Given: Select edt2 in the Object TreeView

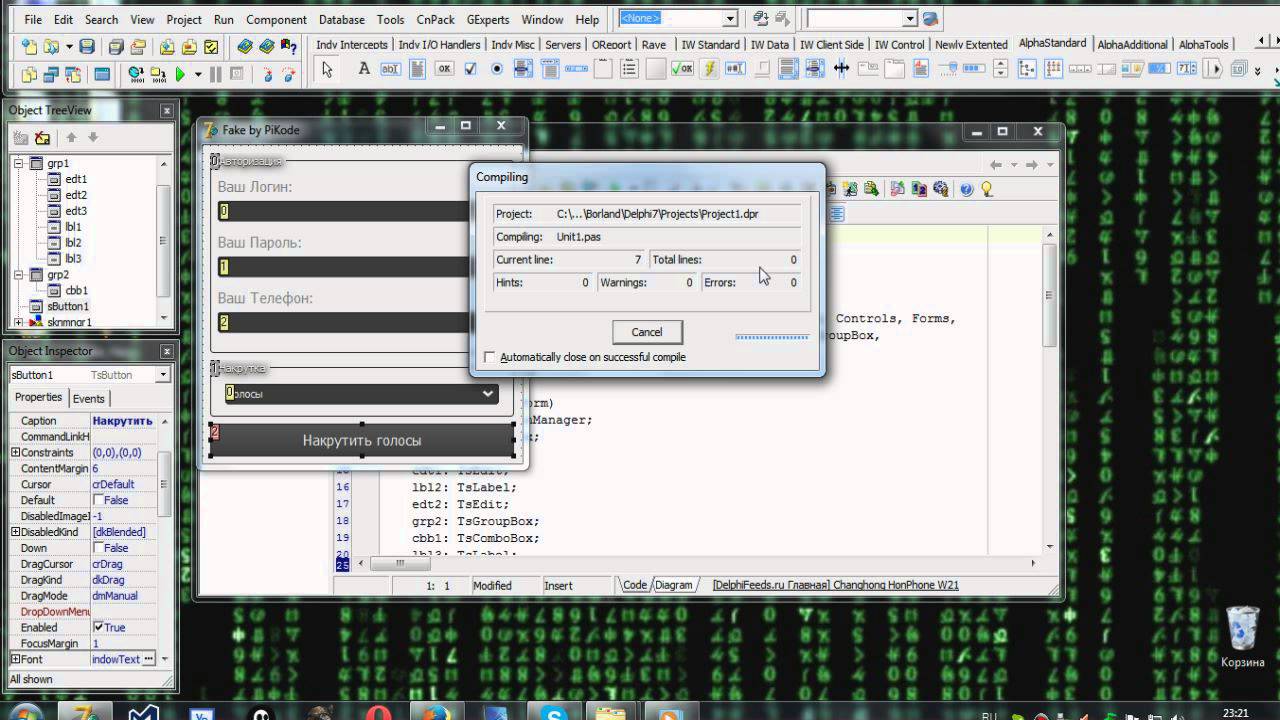Looking at the screenshot, I should coord(76,195).
